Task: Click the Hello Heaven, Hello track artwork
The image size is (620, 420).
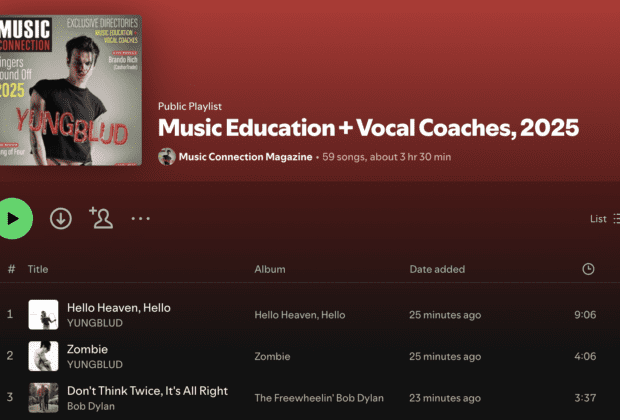Action: click(x=43, y=315)
